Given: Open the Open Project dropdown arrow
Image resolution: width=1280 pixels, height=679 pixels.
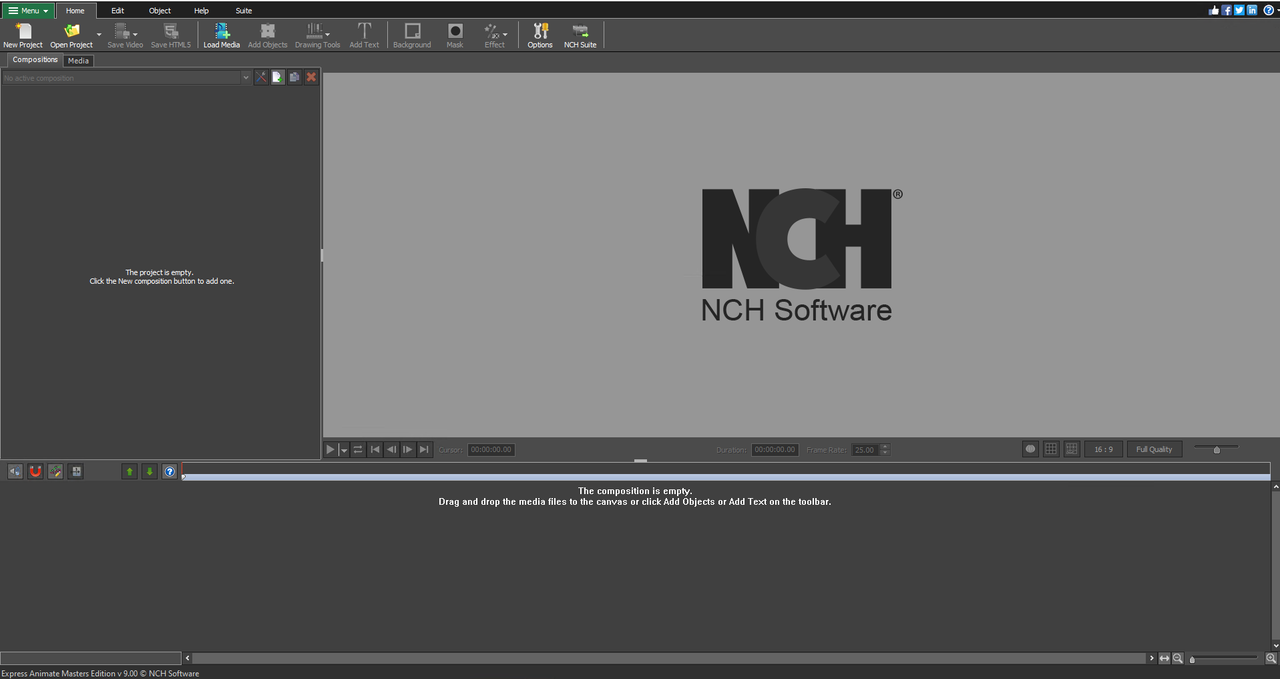Looking at the screenshot, I should [x=99, y=35].
